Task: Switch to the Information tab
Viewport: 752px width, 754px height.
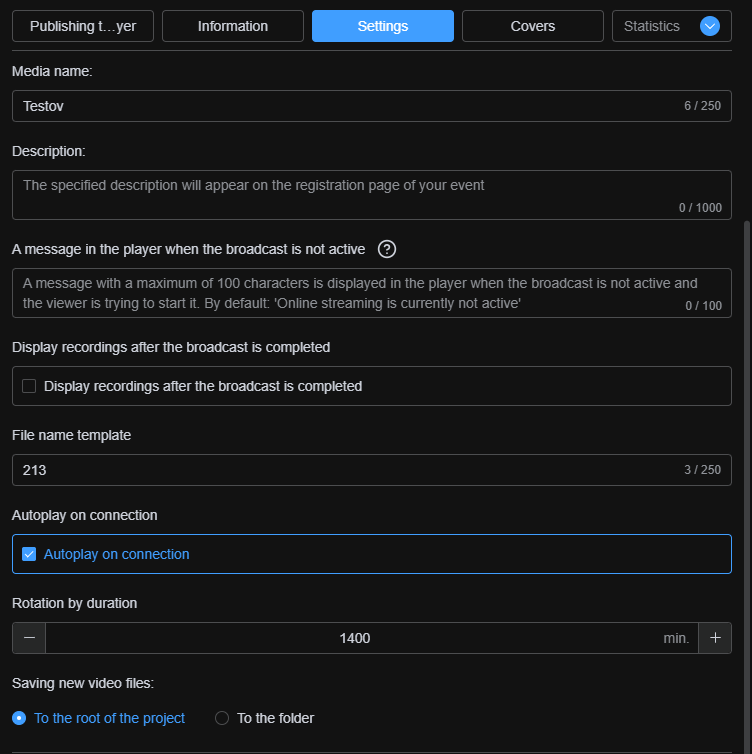Action: [x=233, y=26]
